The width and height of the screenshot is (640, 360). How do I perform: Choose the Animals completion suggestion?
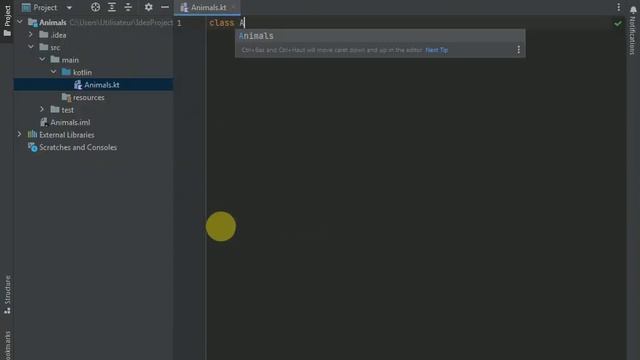coord(380,36)
